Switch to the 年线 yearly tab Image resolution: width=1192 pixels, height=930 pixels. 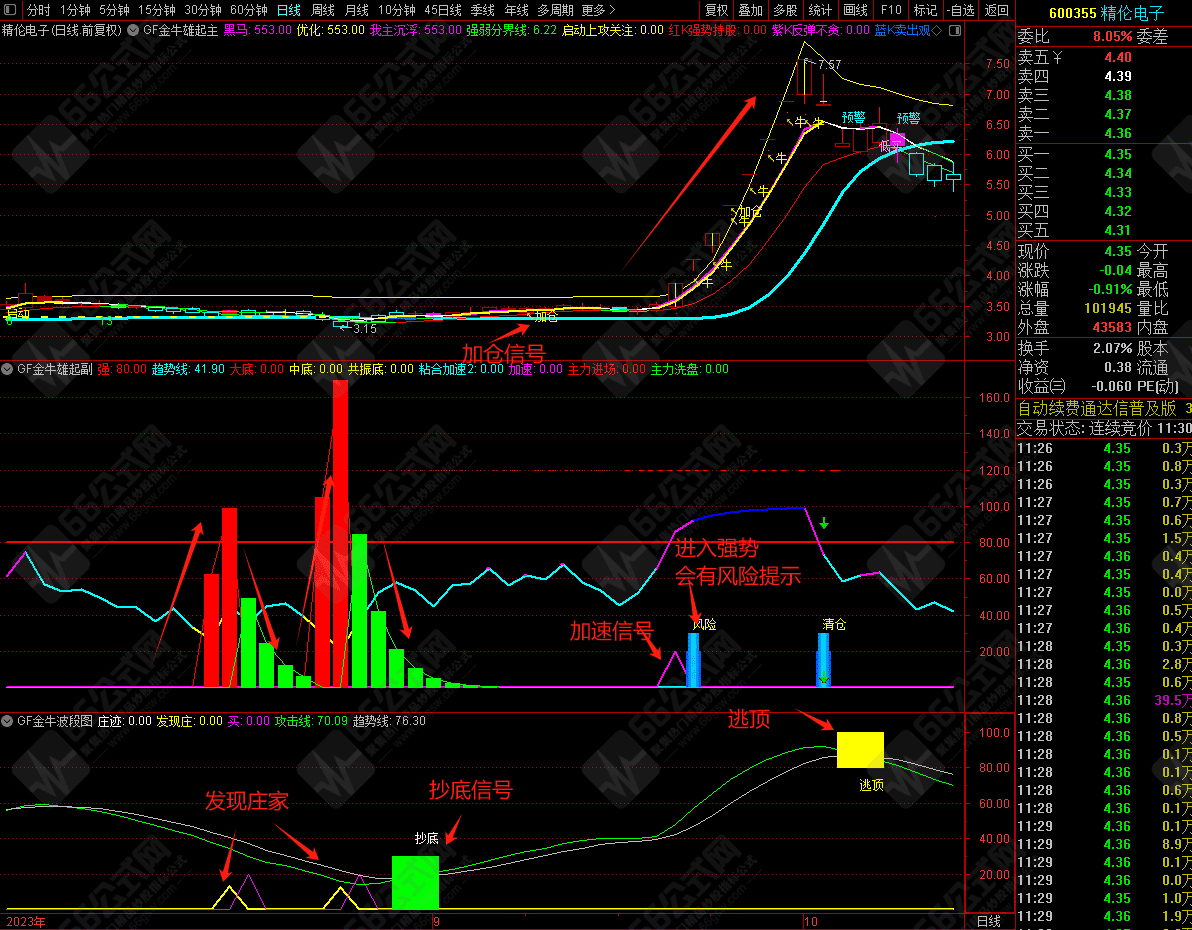click(x=517, y=10)
